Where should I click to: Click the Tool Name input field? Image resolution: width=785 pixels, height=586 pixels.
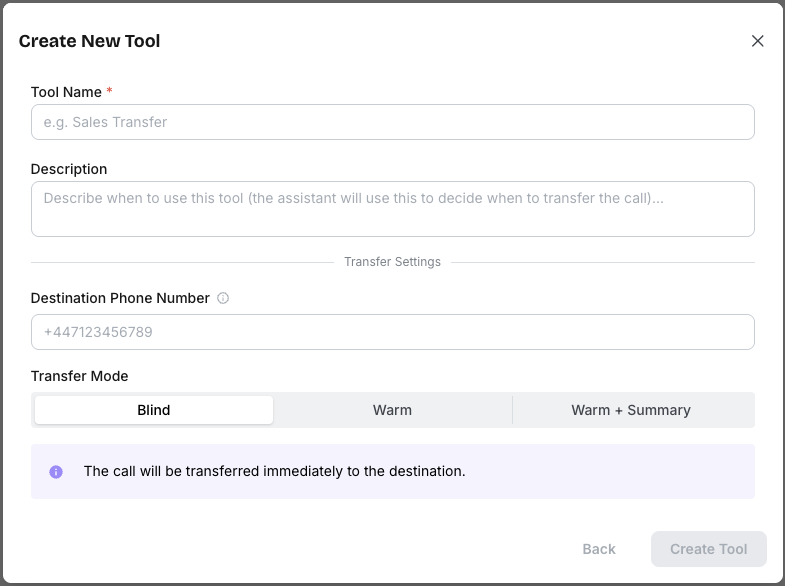[x=392, y=122]
